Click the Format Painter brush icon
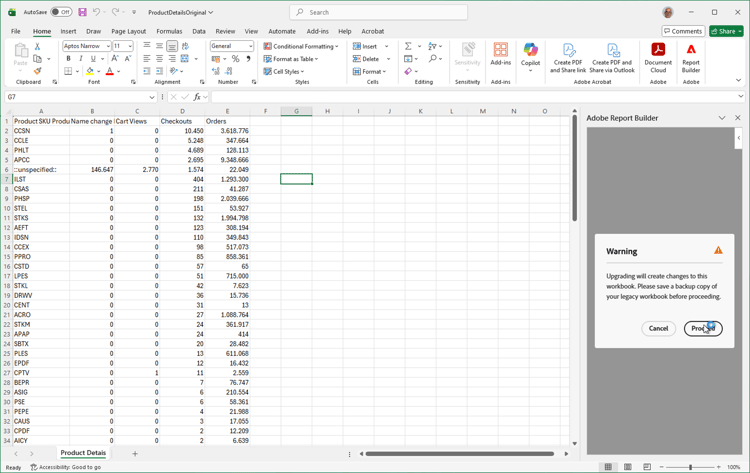Image resolution: width=750 pixels, height=473 pixels. tap(37, 71)
